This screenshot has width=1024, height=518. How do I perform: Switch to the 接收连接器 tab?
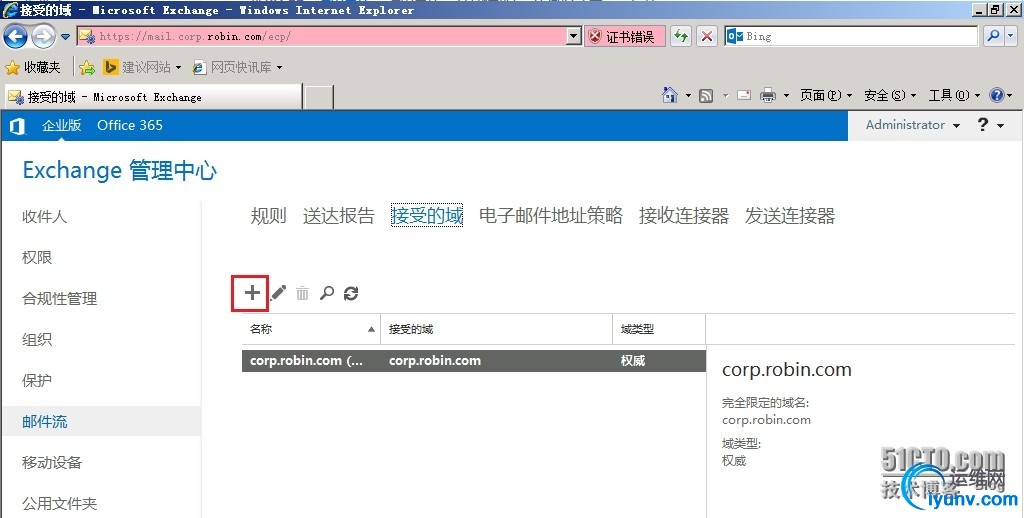pos(684,216)
